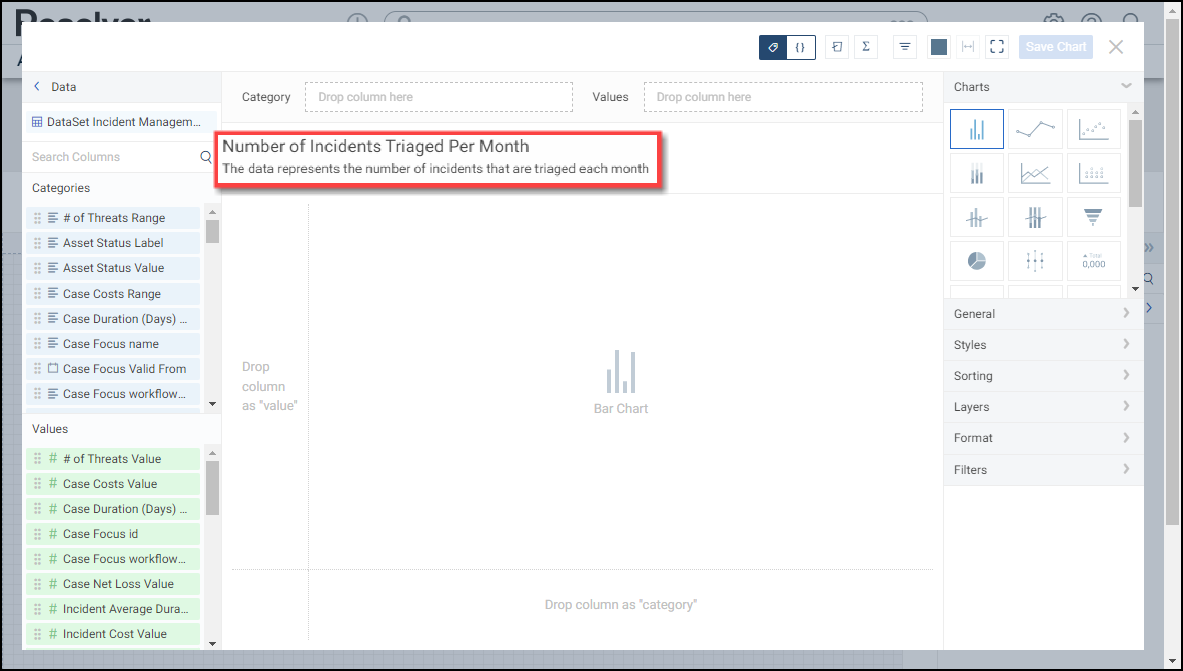Select the stacked bar chart icon

click(x=976, y=173)
